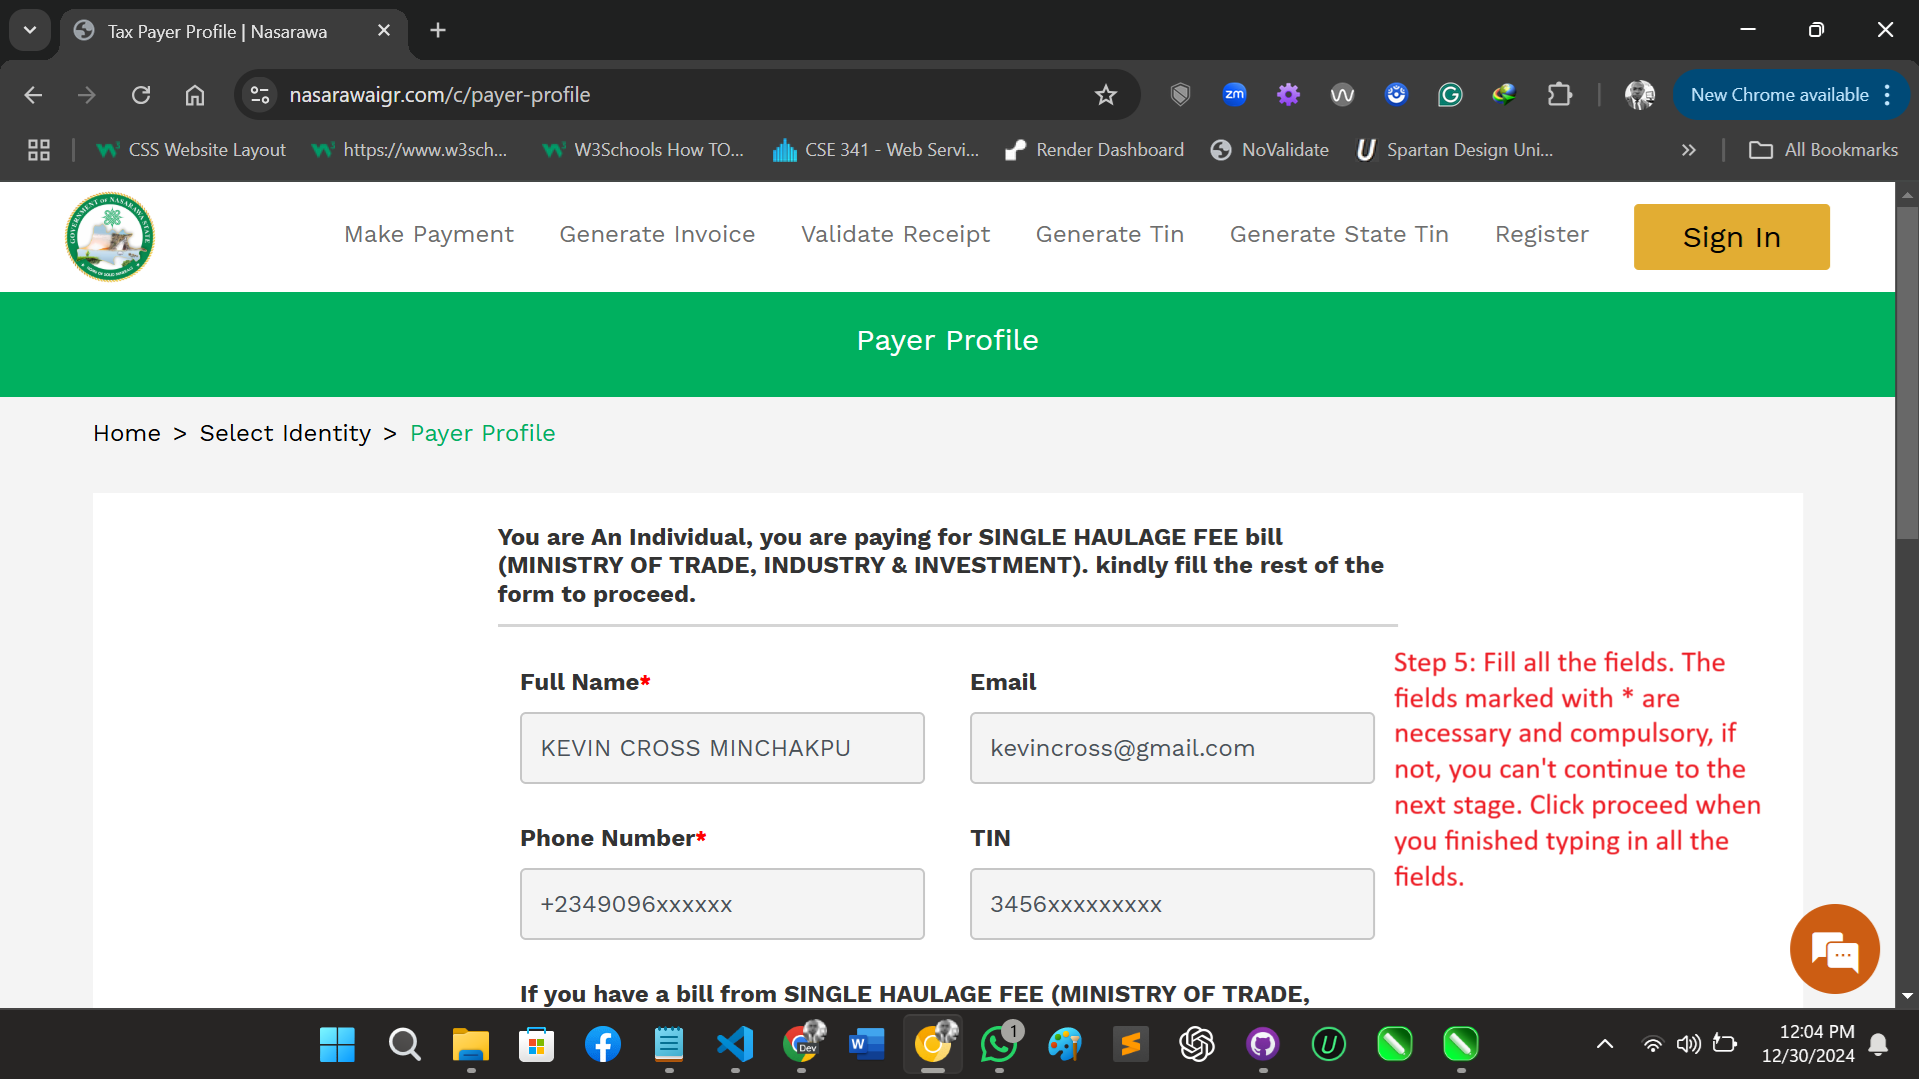This screenshot has width=1919, height=1079.
Task: Open Microsoft Word from taskbar
Action: coord(866,1045)
